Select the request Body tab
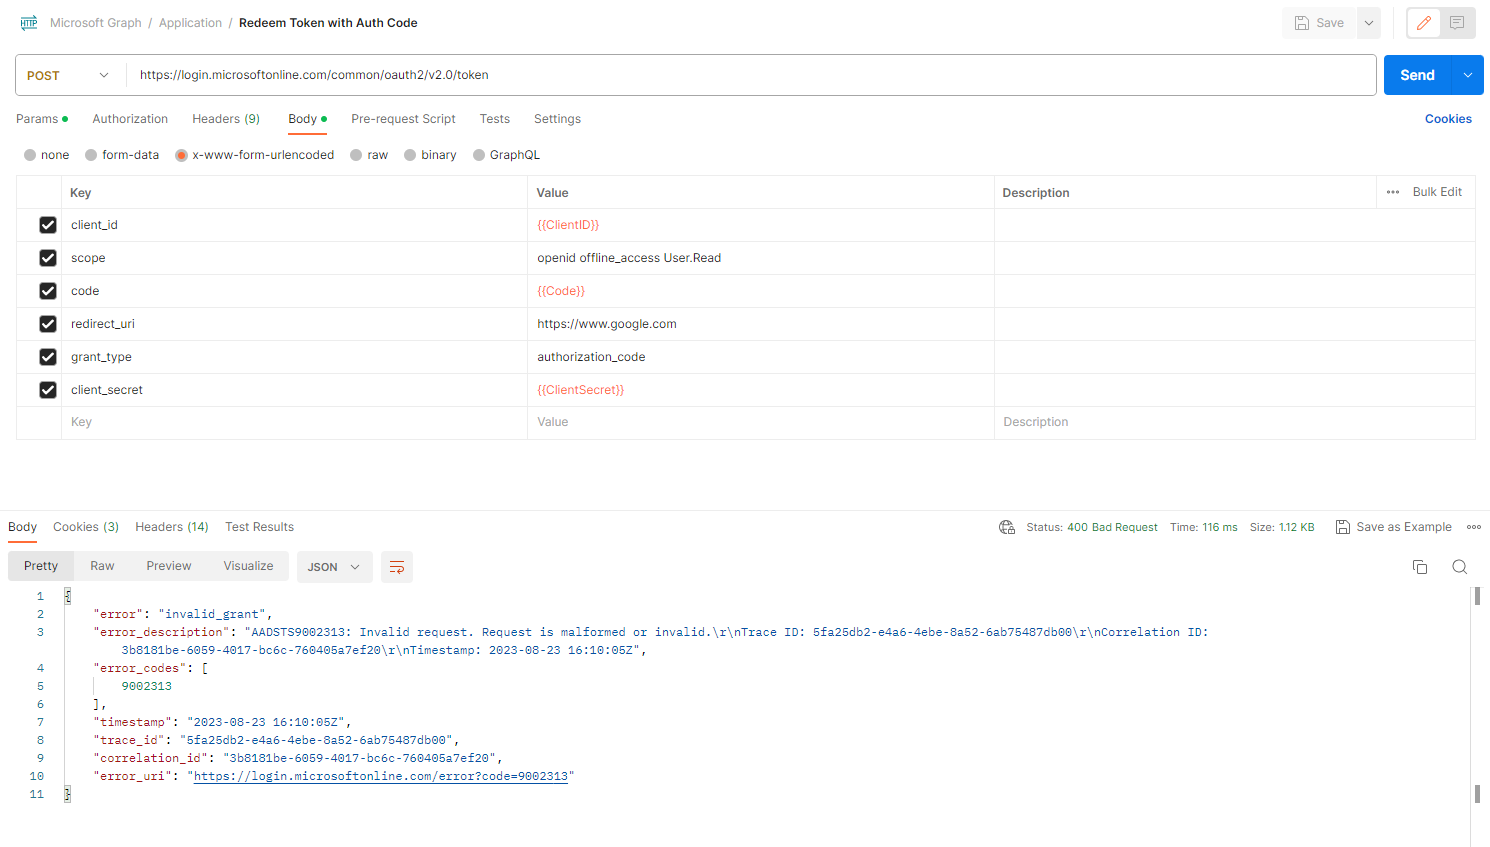Screen dimensions: 1490x847 coord(307,119)
